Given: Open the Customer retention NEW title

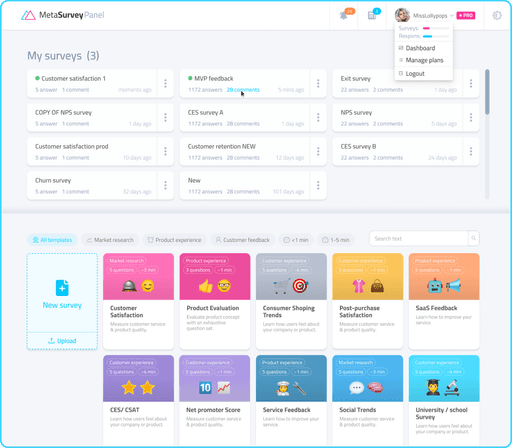Looking at the screenshot, I should [222, 147].
